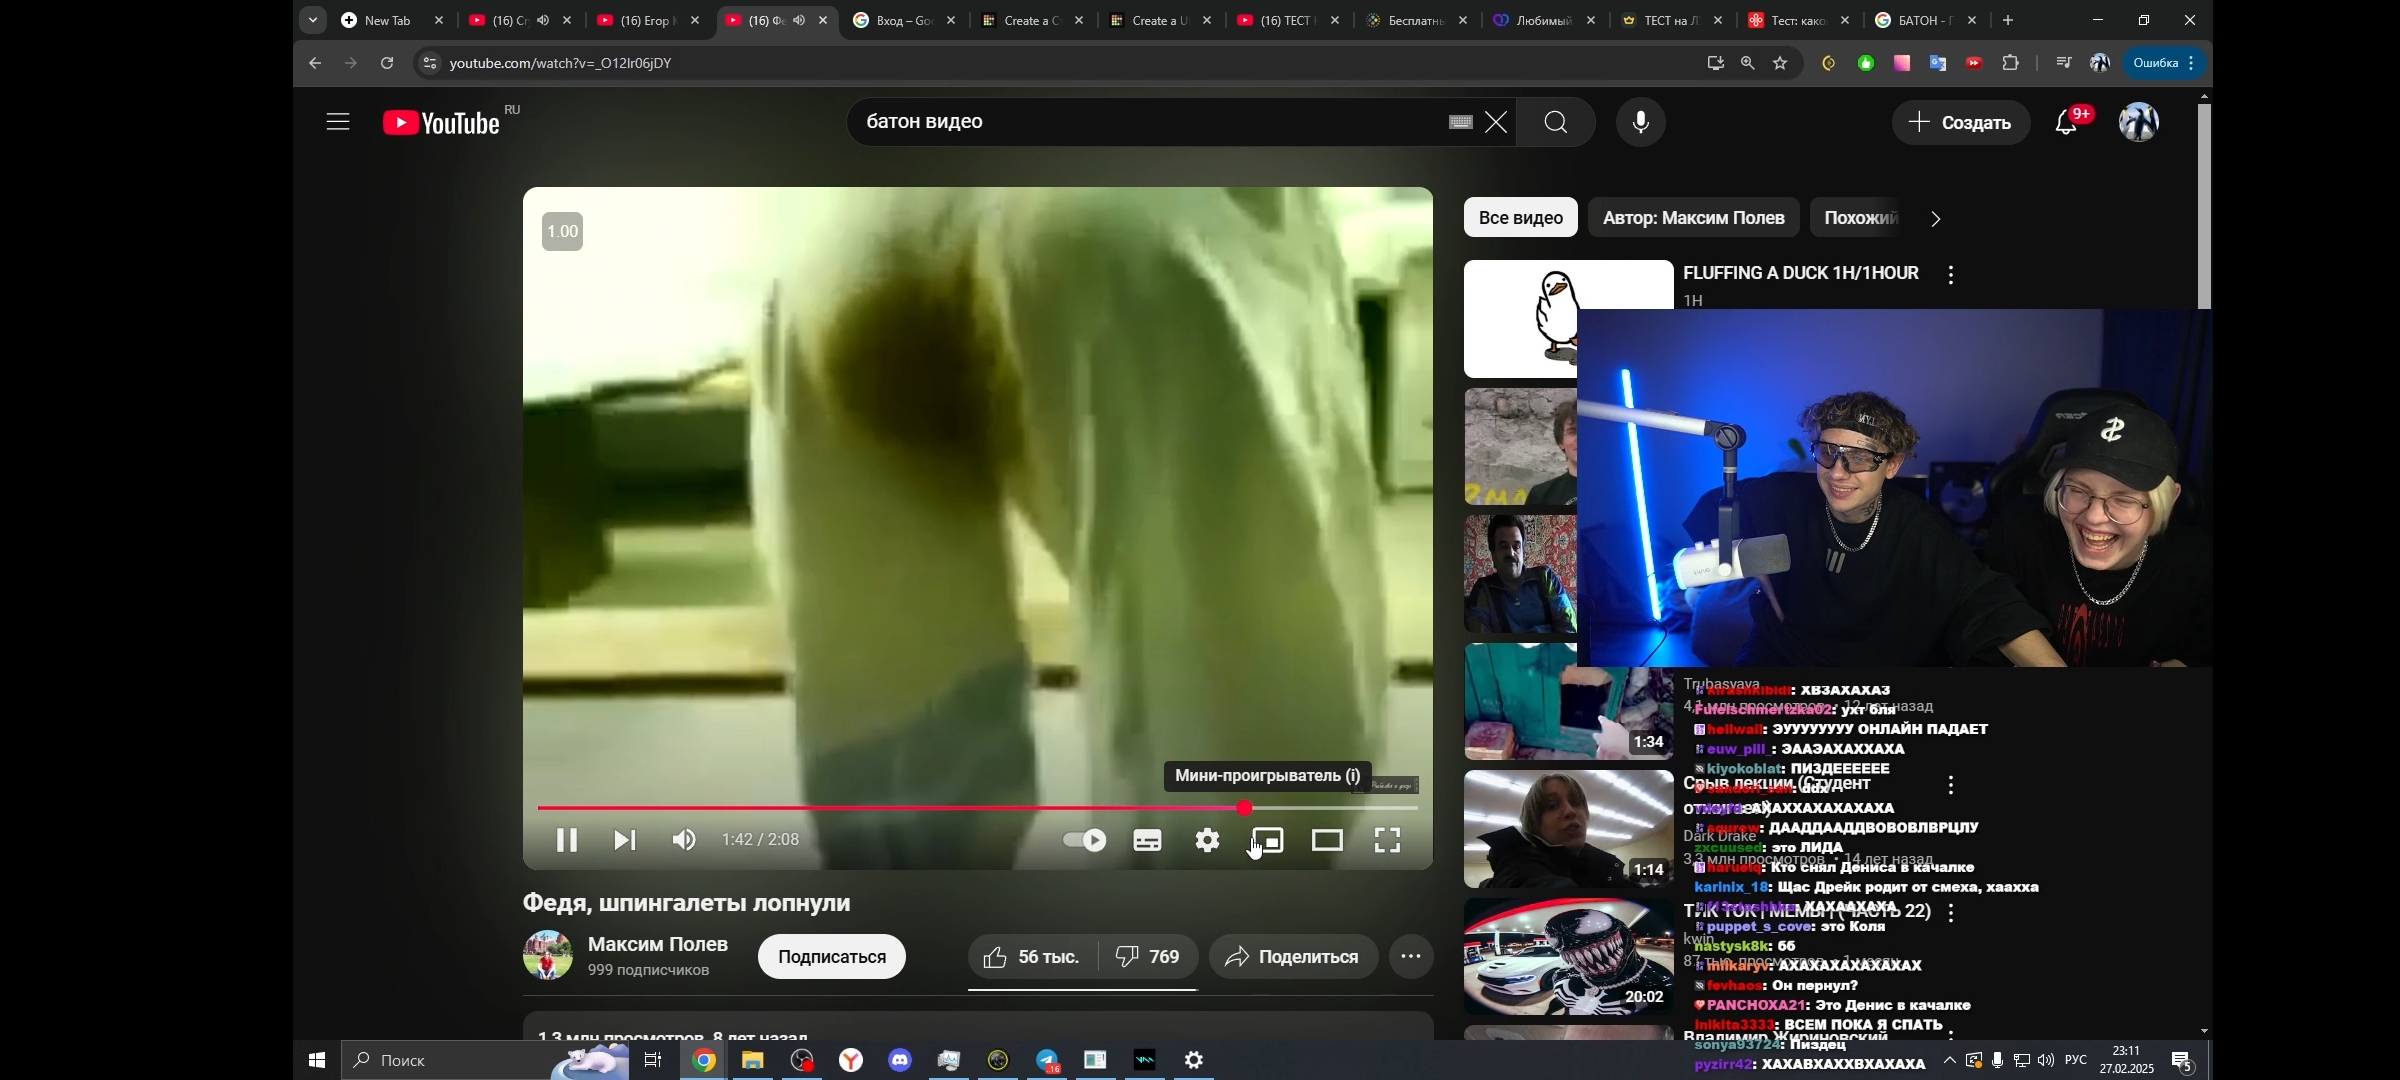
Task: Click the 'Поделиться' share button
Action: point(1293,957)
